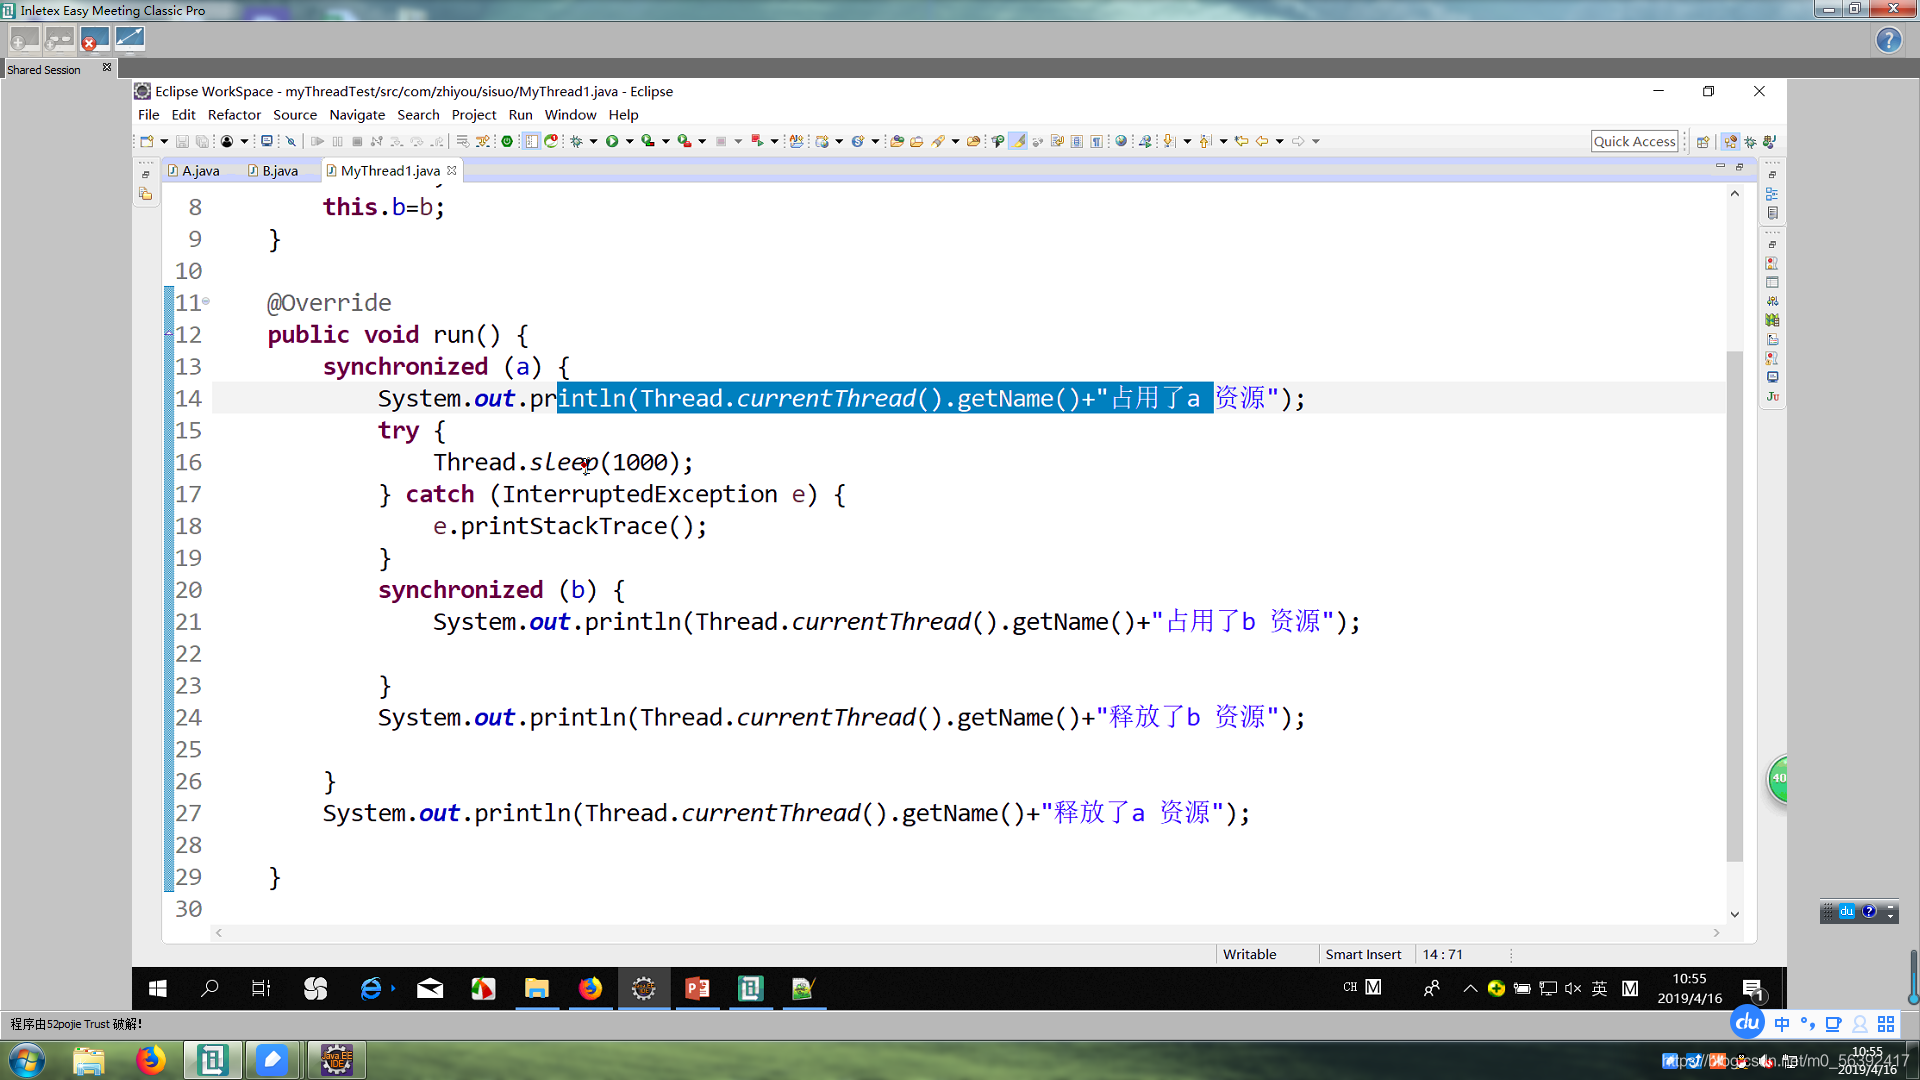Open the Refactor menu
Screen dimensions: 1920x1080
click(x=234, y=115)
